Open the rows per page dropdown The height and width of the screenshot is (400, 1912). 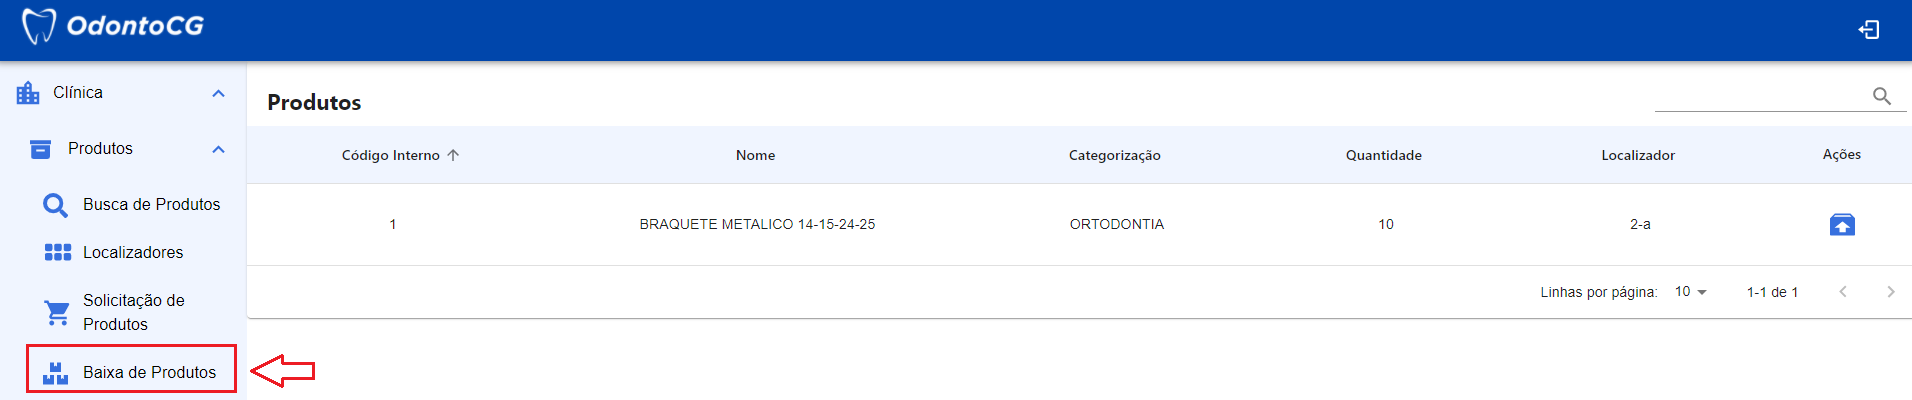click(x=1691, y=292)
